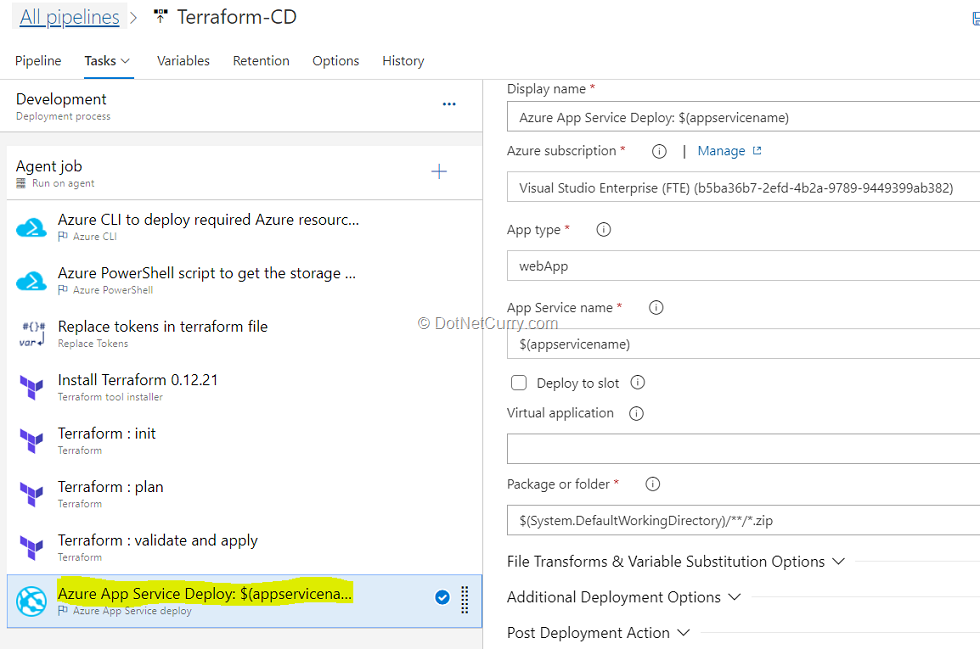Open the Manage subscription link
Image resolution: width=980 pixels, height=649 pixels.
(x=721, y=151)
